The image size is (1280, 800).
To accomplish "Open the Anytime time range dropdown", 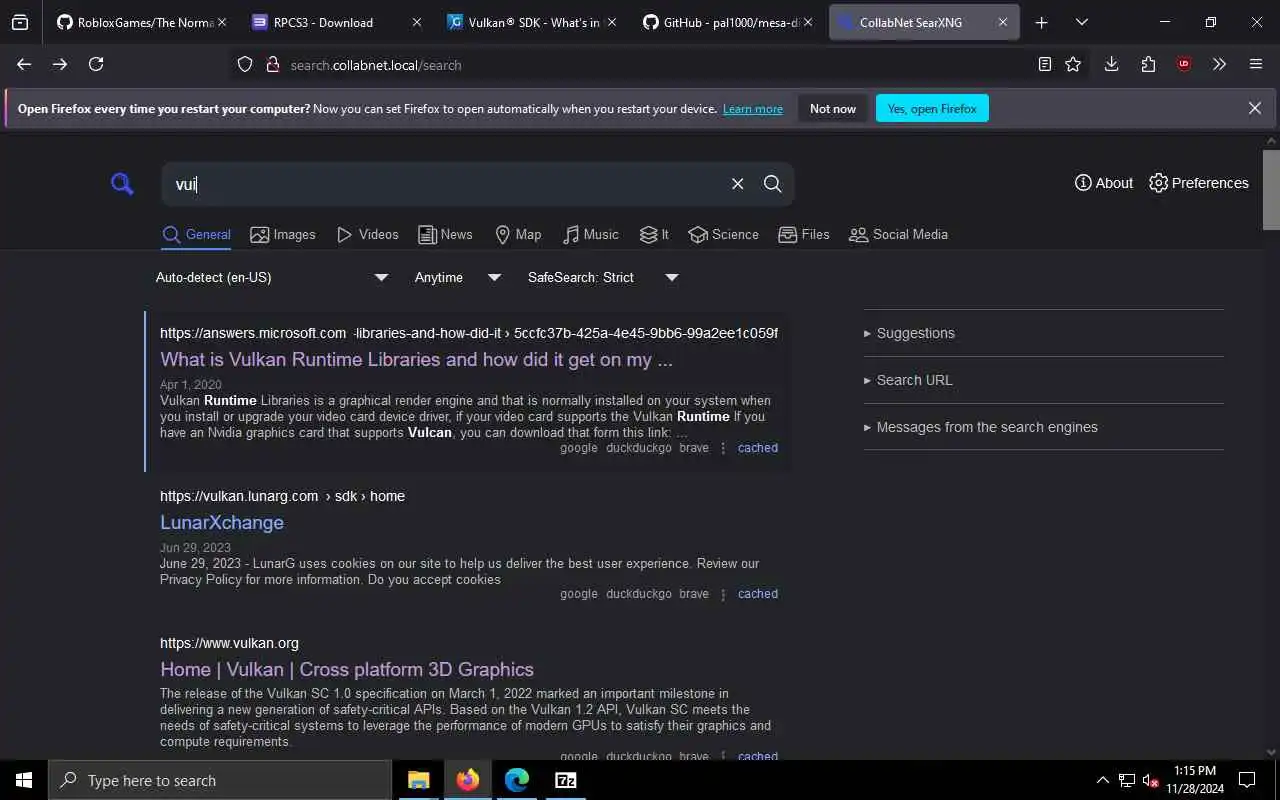I will (458, 277).
